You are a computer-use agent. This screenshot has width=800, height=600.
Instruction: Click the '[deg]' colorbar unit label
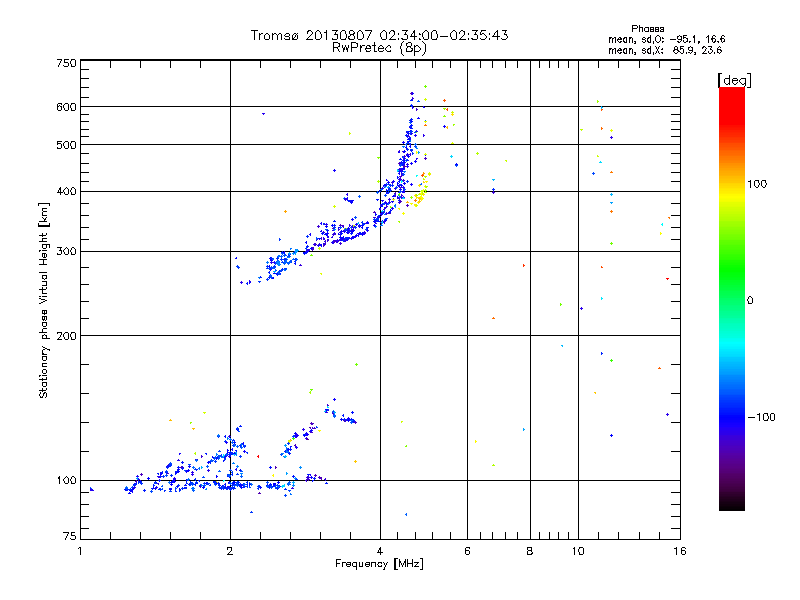(734, 80)
